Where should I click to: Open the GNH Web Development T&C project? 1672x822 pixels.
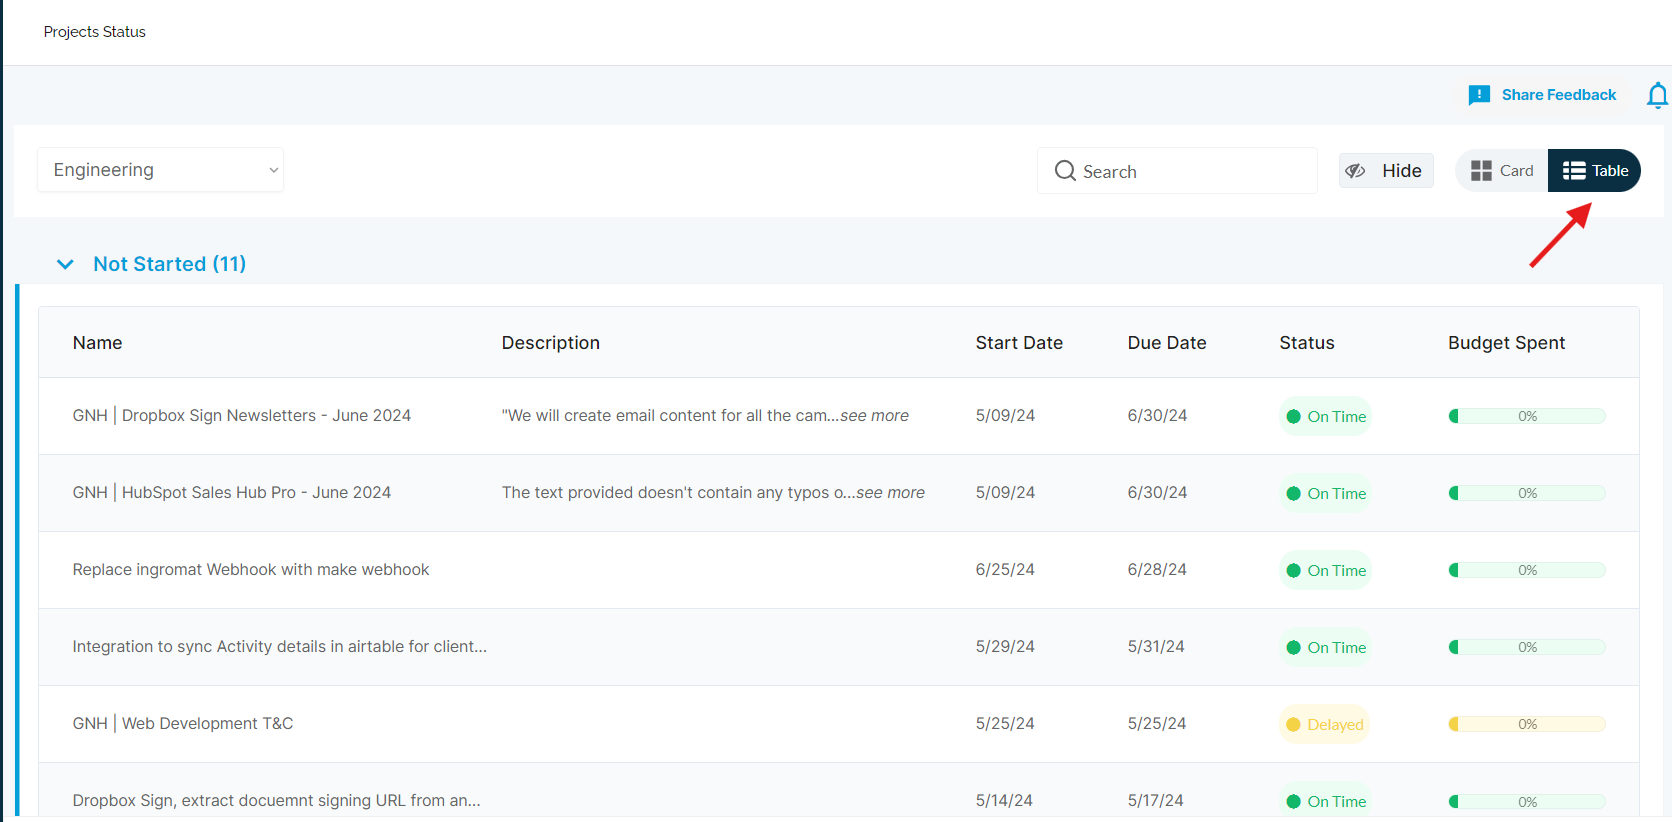[183, 724]
